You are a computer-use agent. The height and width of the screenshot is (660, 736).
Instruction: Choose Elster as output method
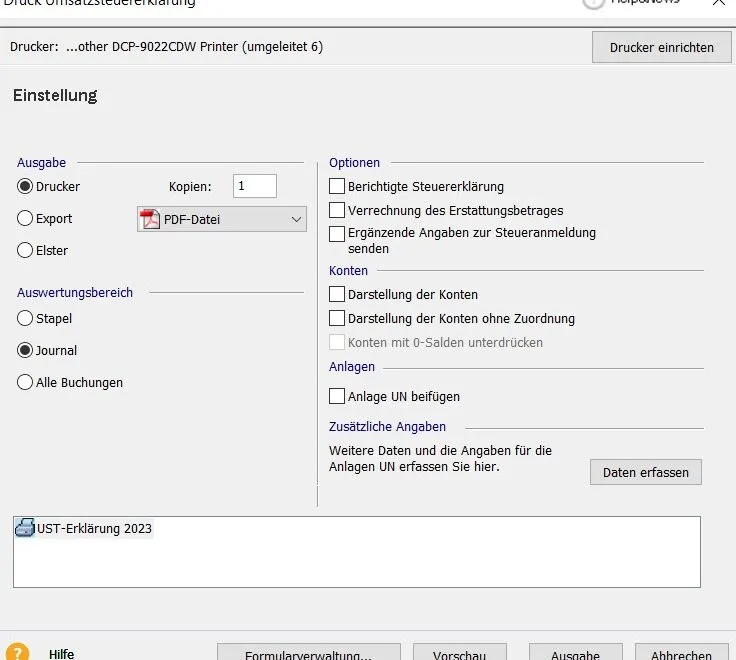point(26,250)
